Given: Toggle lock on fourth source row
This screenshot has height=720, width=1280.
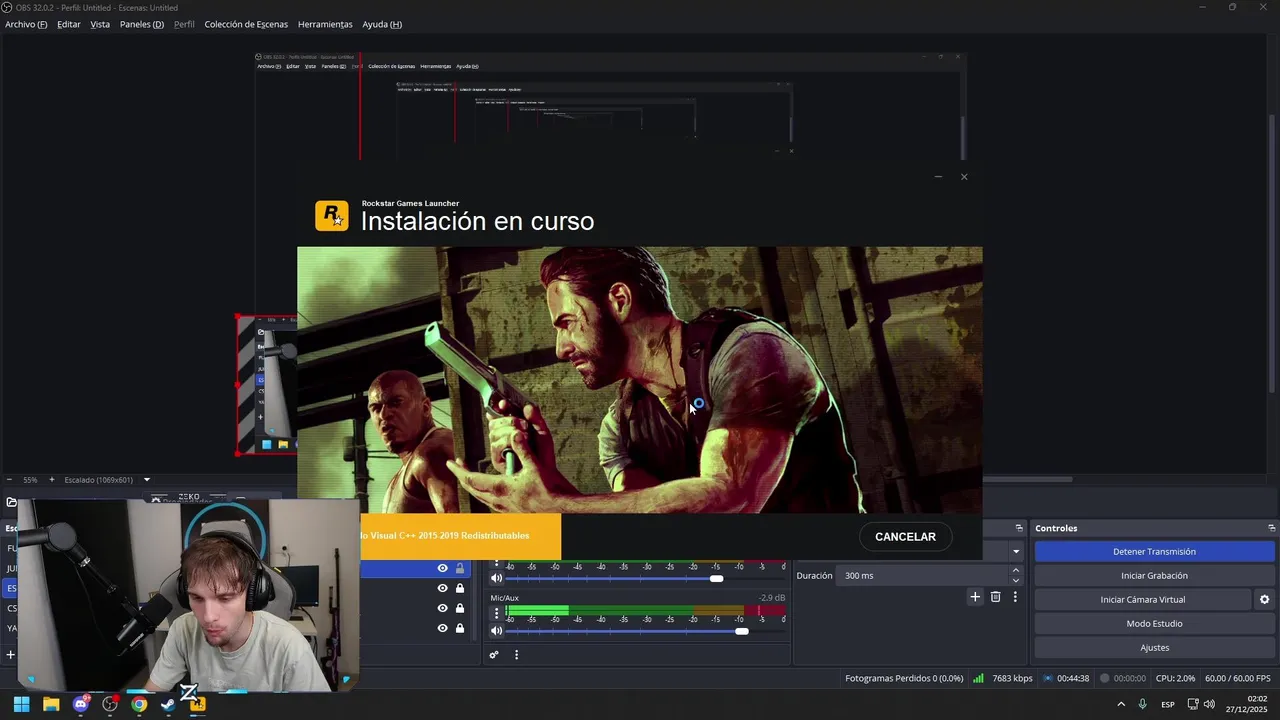Looking at the screenshot, I should pos(460,628).
